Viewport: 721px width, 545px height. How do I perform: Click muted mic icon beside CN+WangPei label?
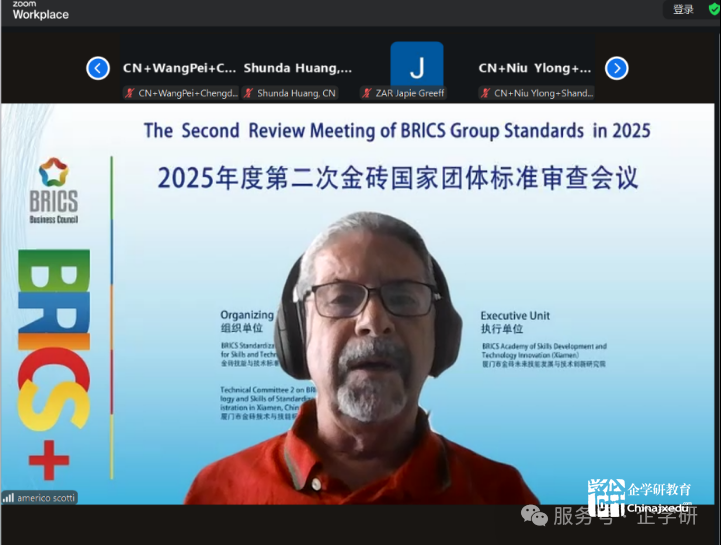pyautogui.click(x=130, y=93)
